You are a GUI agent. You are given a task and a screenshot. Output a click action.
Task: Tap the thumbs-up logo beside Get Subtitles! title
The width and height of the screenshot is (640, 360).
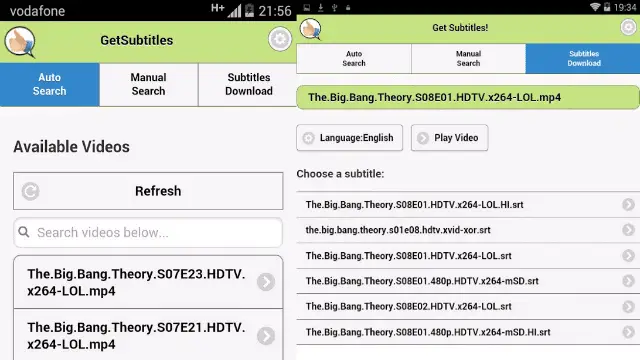[311, 29]
